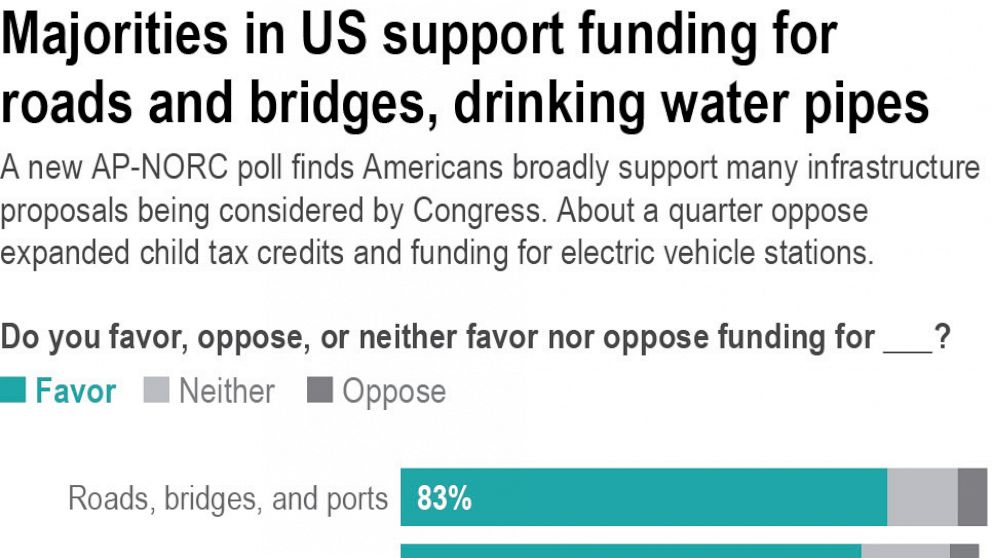Click the light gray Neither legend swatch
The width and height of the screenshot is (992, 558).
click(156, 391)
